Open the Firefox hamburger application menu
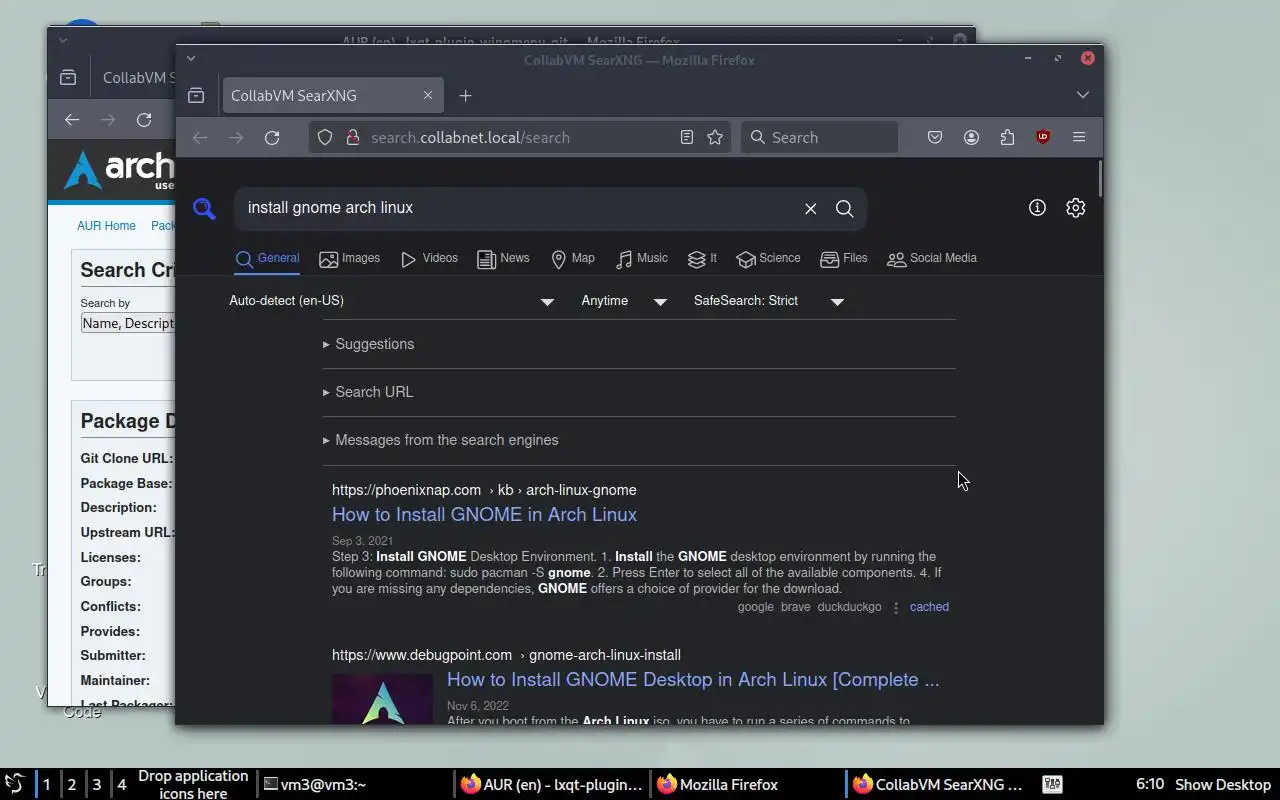 (x=1079, y=137)
